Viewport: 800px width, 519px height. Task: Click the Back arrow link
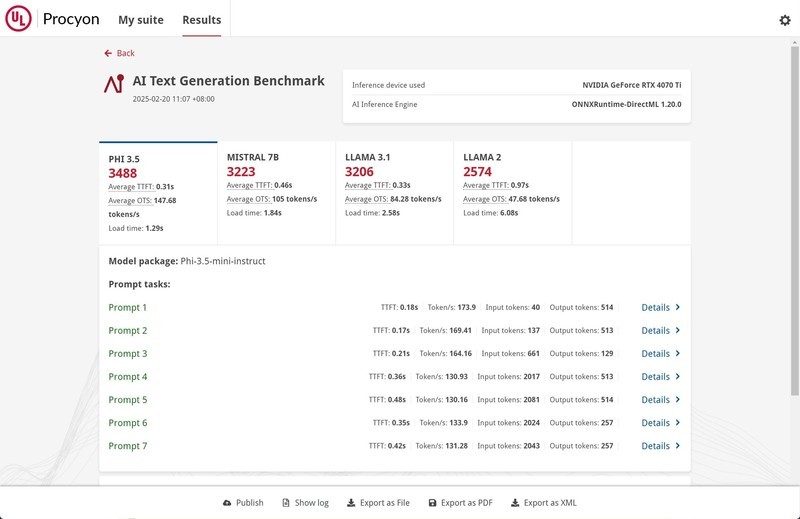coord(119,53)
